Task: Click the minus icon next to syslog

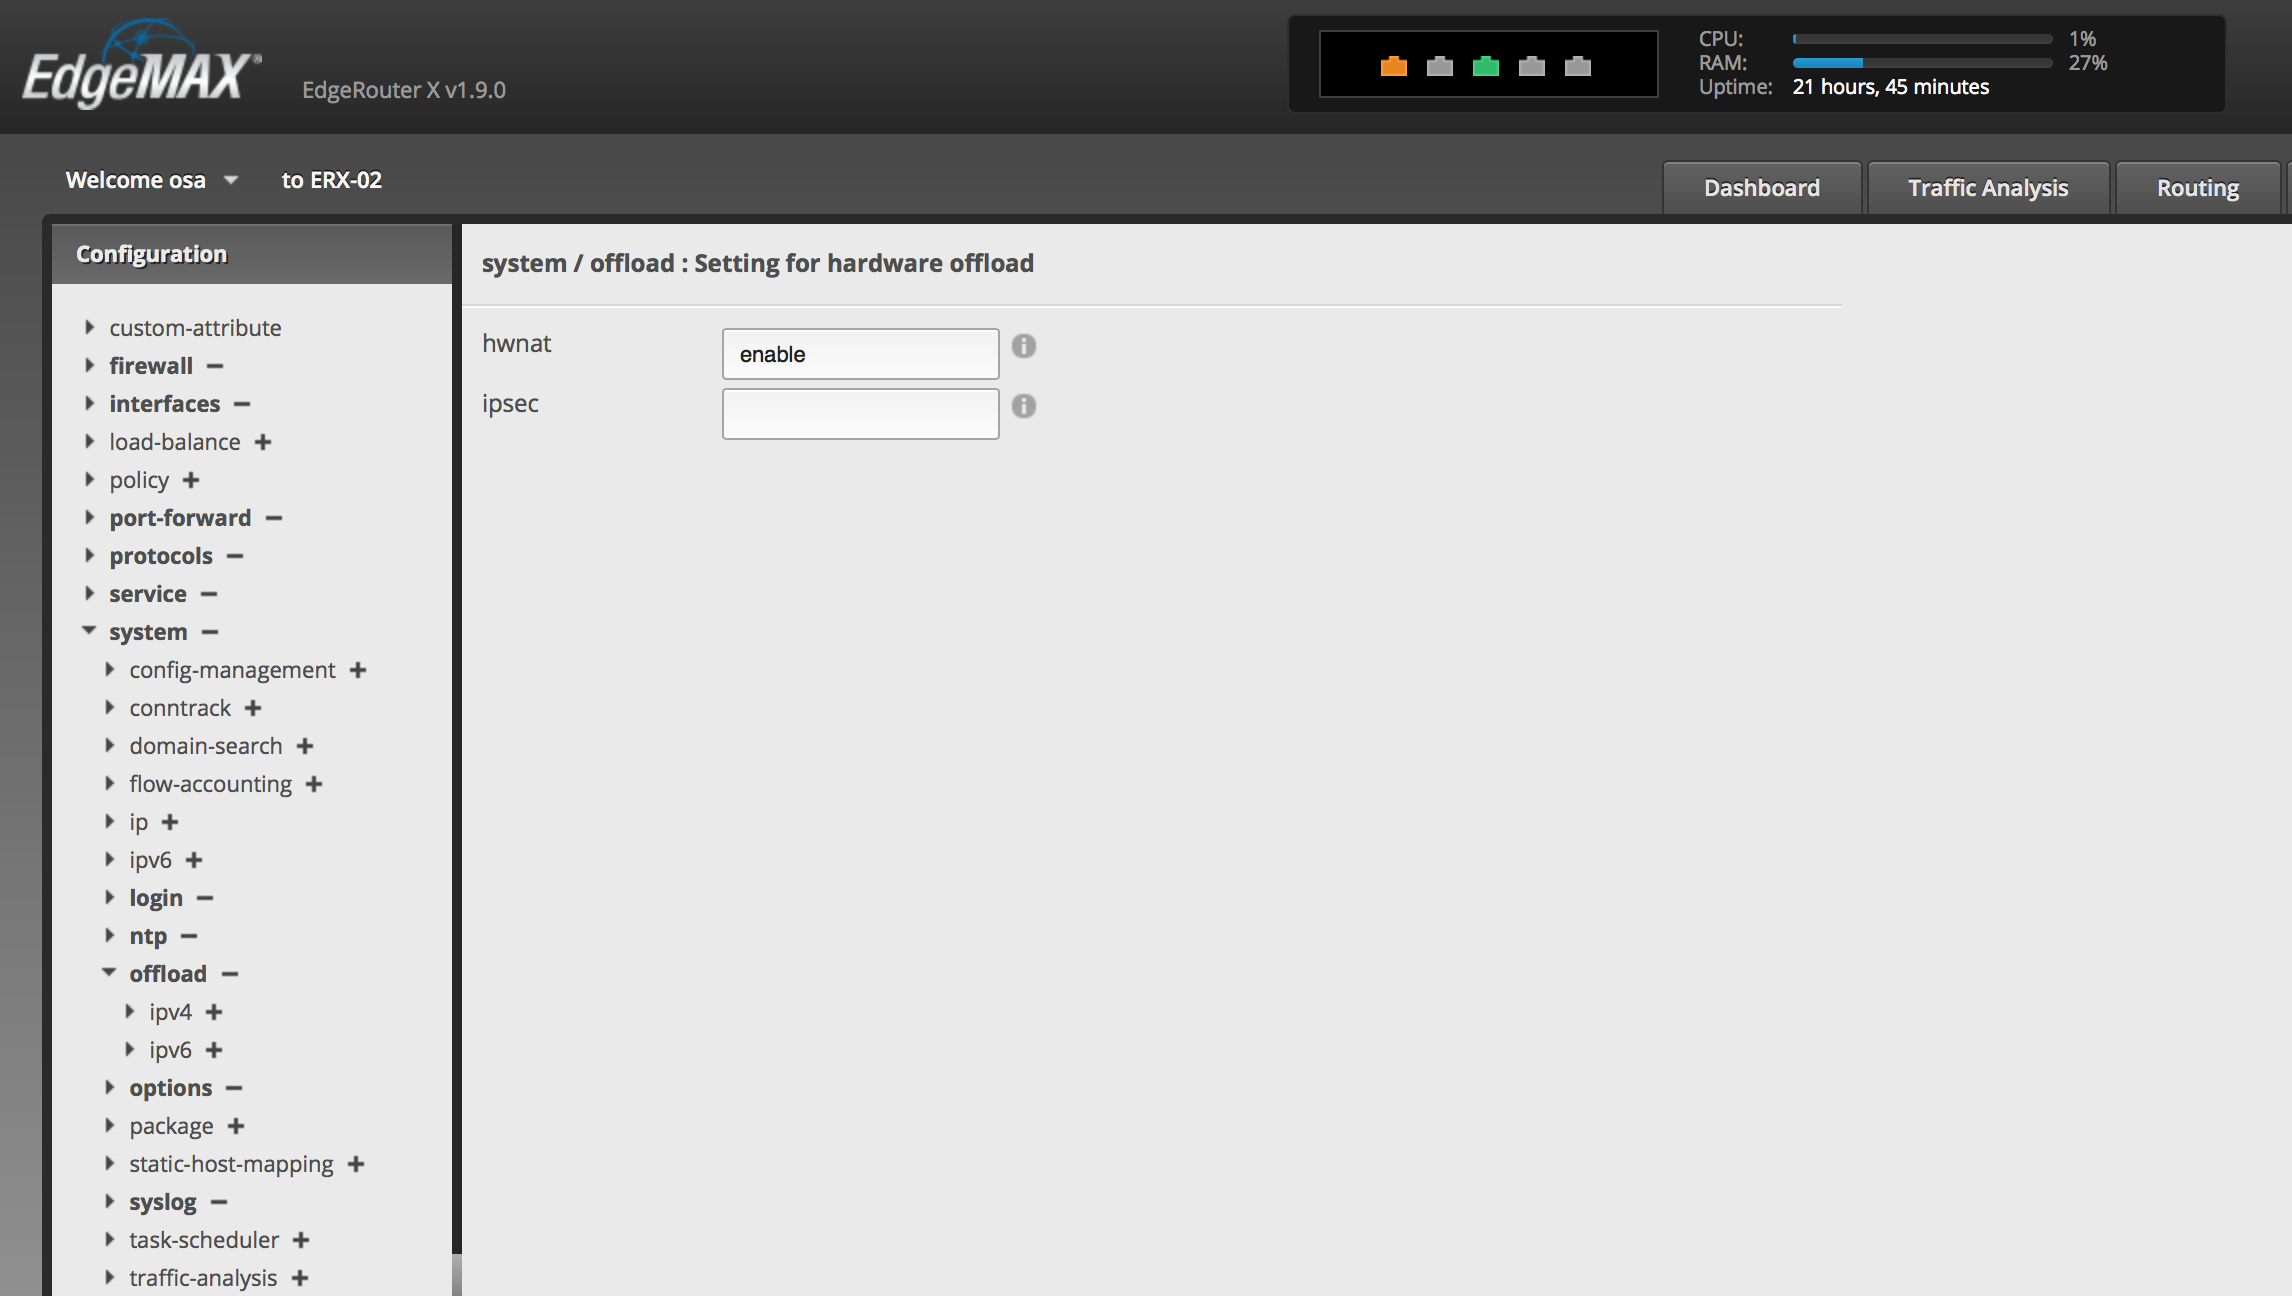Action: (219, 1202)
